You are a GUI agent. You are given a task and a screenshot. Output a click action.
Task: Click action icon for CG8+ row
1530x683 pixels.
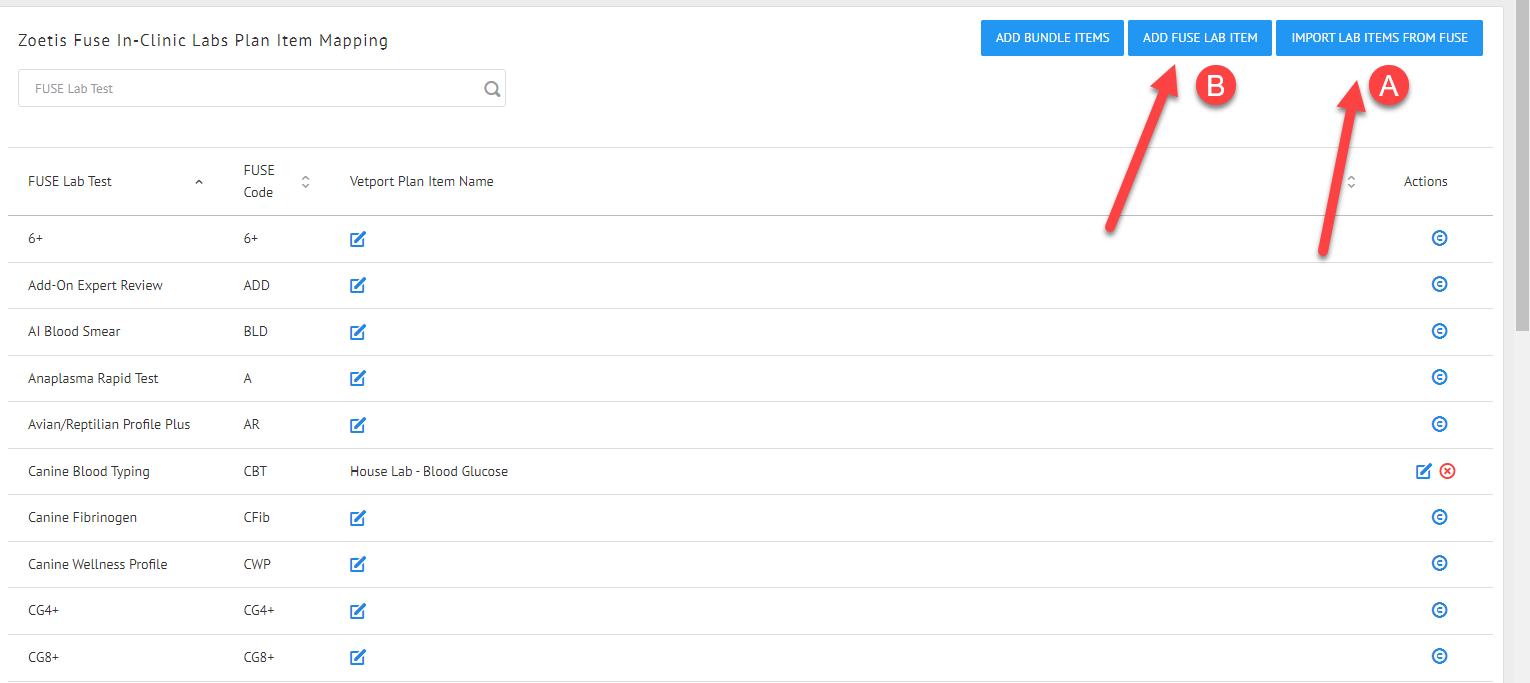pyautogui.click(x=1440, y=656)
